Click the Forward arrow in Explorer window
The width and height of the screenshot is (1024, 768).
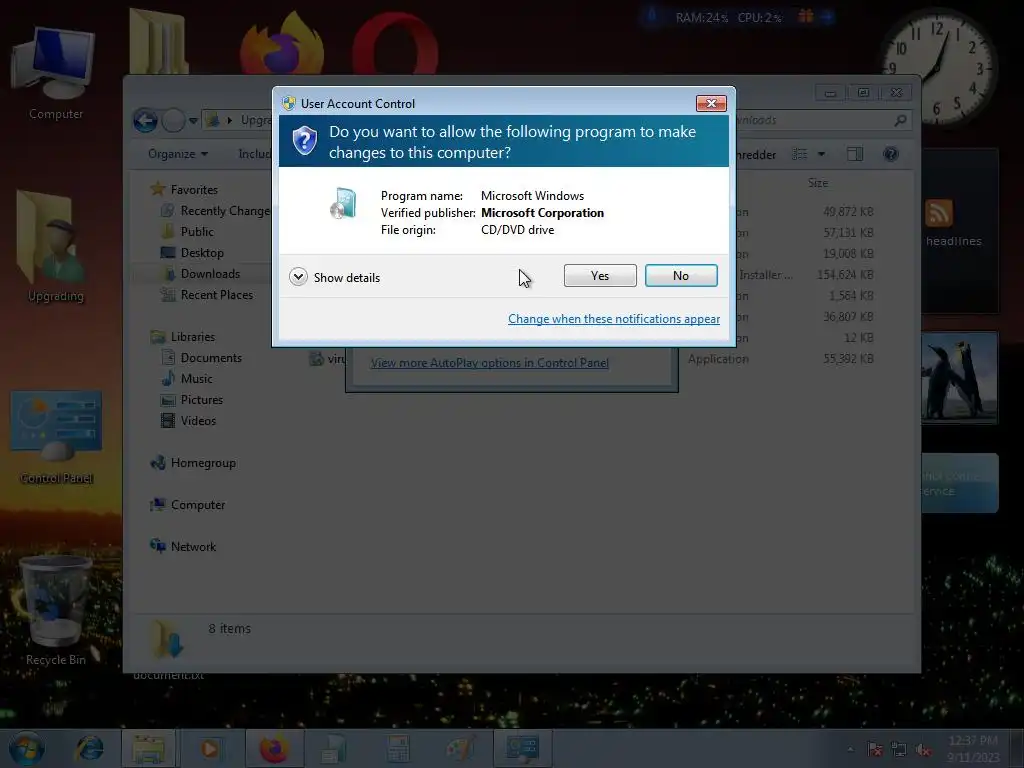(173, 121)
